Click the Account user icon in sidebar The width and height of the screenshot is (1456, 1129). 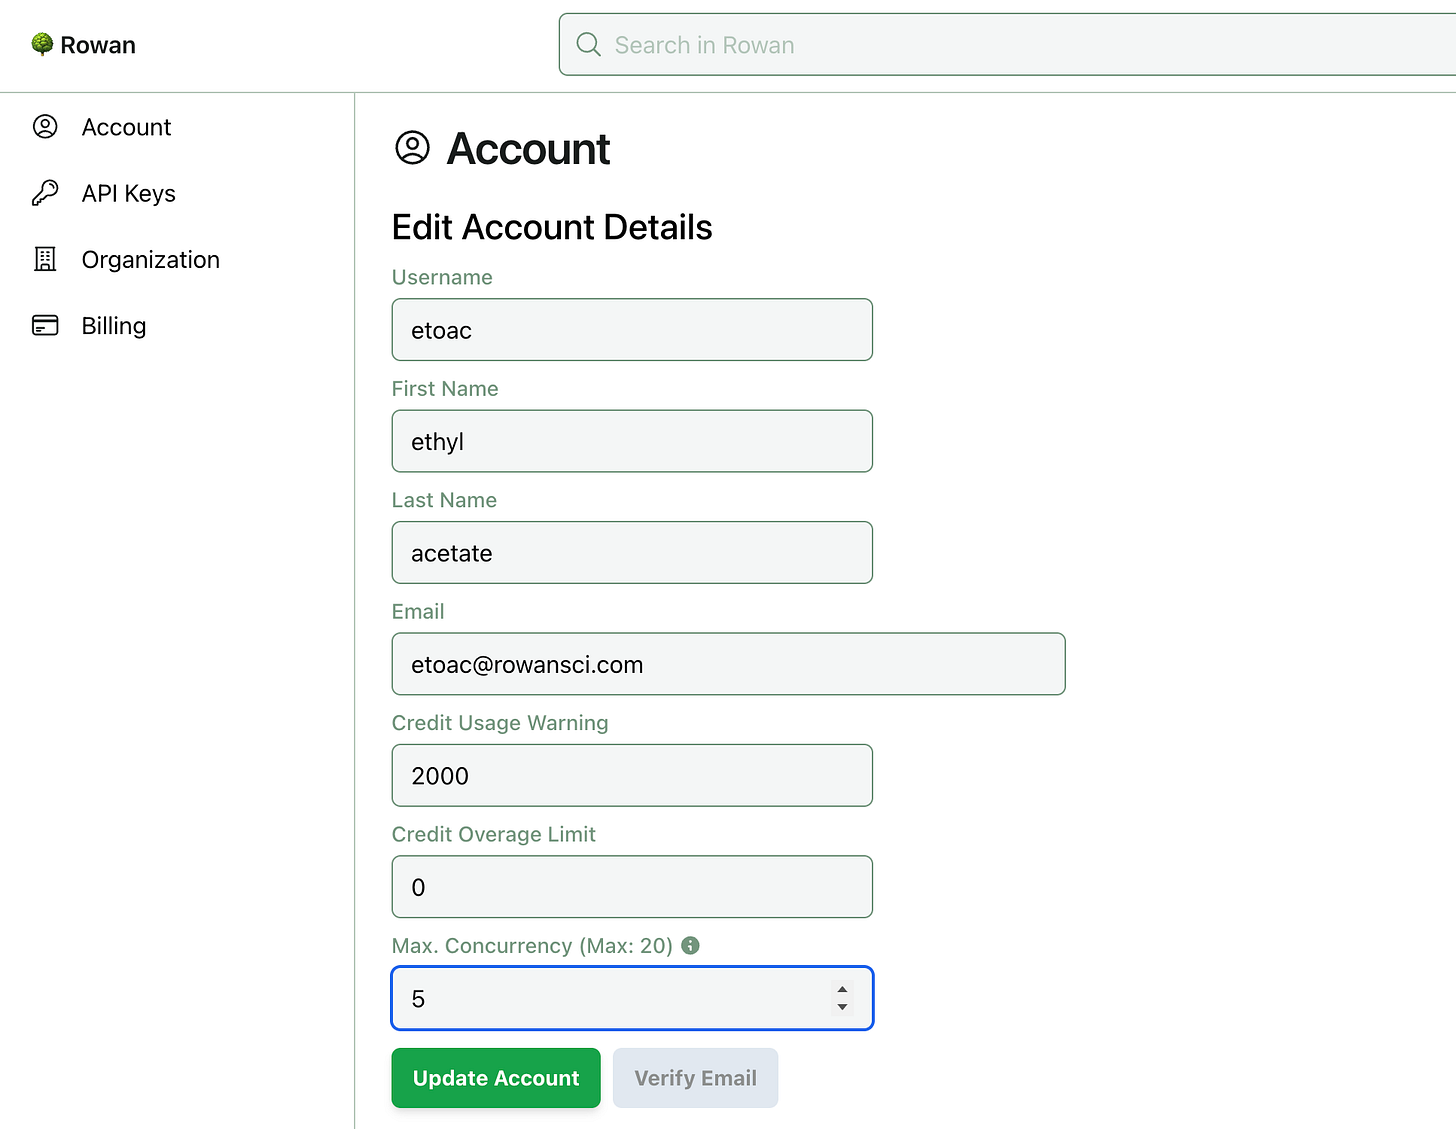pos(45,127)
